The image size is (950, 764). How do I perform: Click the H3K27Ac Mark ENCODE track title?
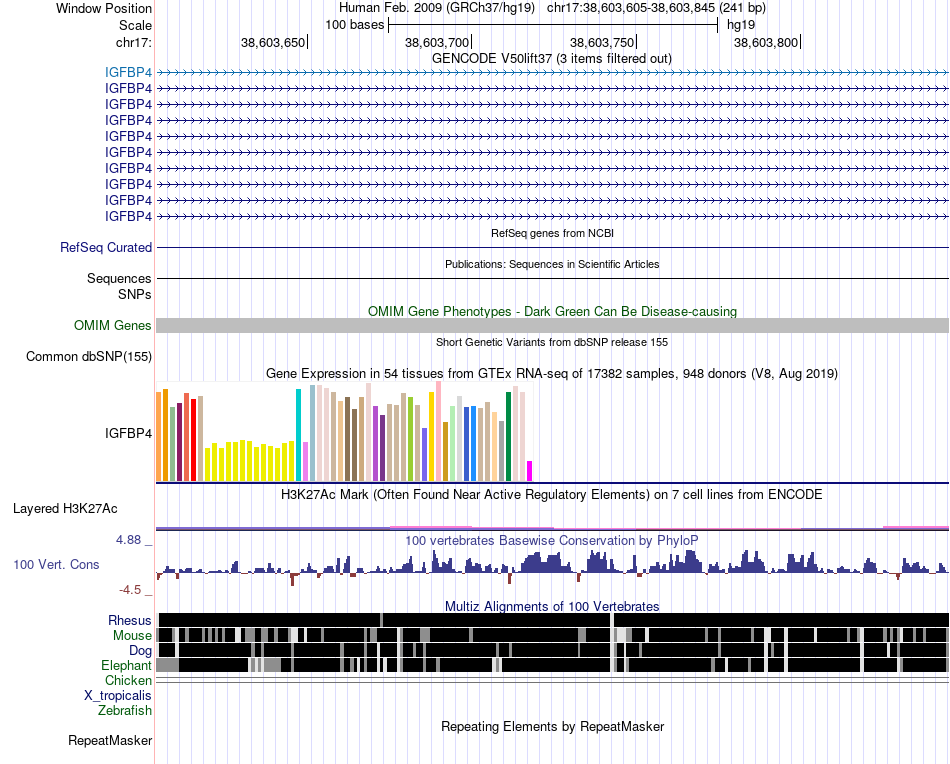coord(552,494)
